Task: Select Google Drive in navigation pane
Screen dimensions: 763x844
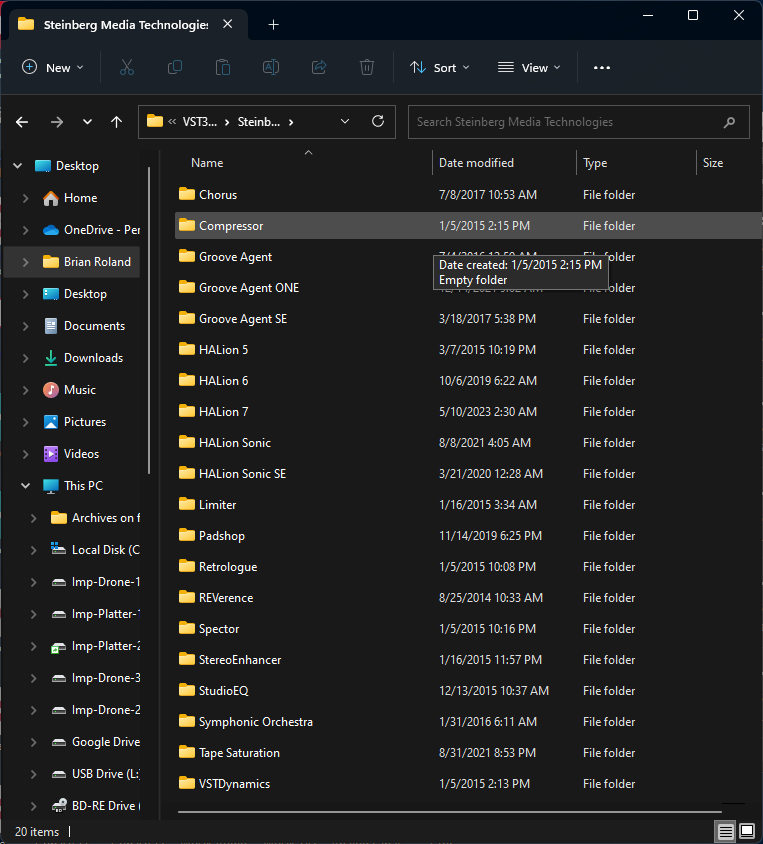Action: [x=95, y=742]
